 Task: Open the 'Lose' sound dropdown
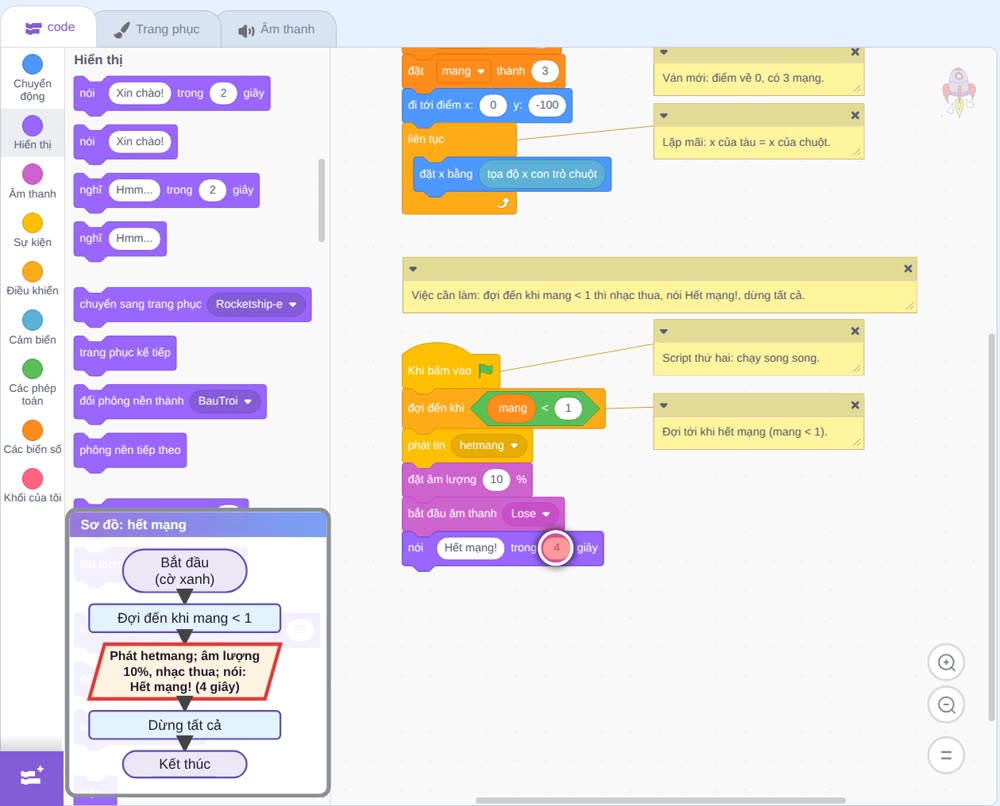tap(530, 513)
